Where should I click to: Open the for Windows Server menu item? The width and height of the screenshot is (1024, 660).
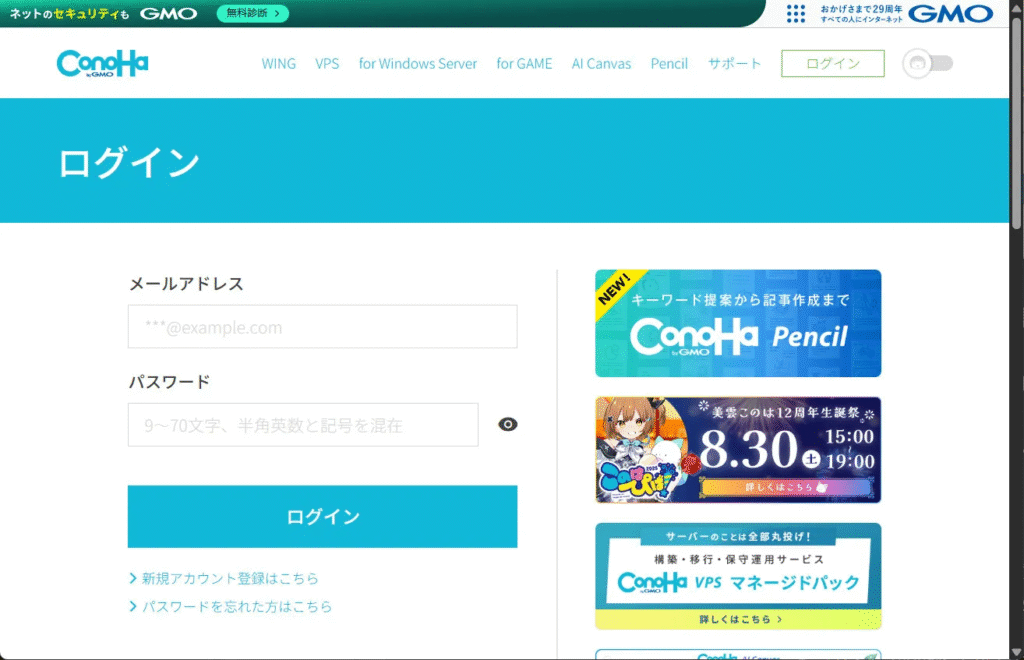tap(418, 63)
